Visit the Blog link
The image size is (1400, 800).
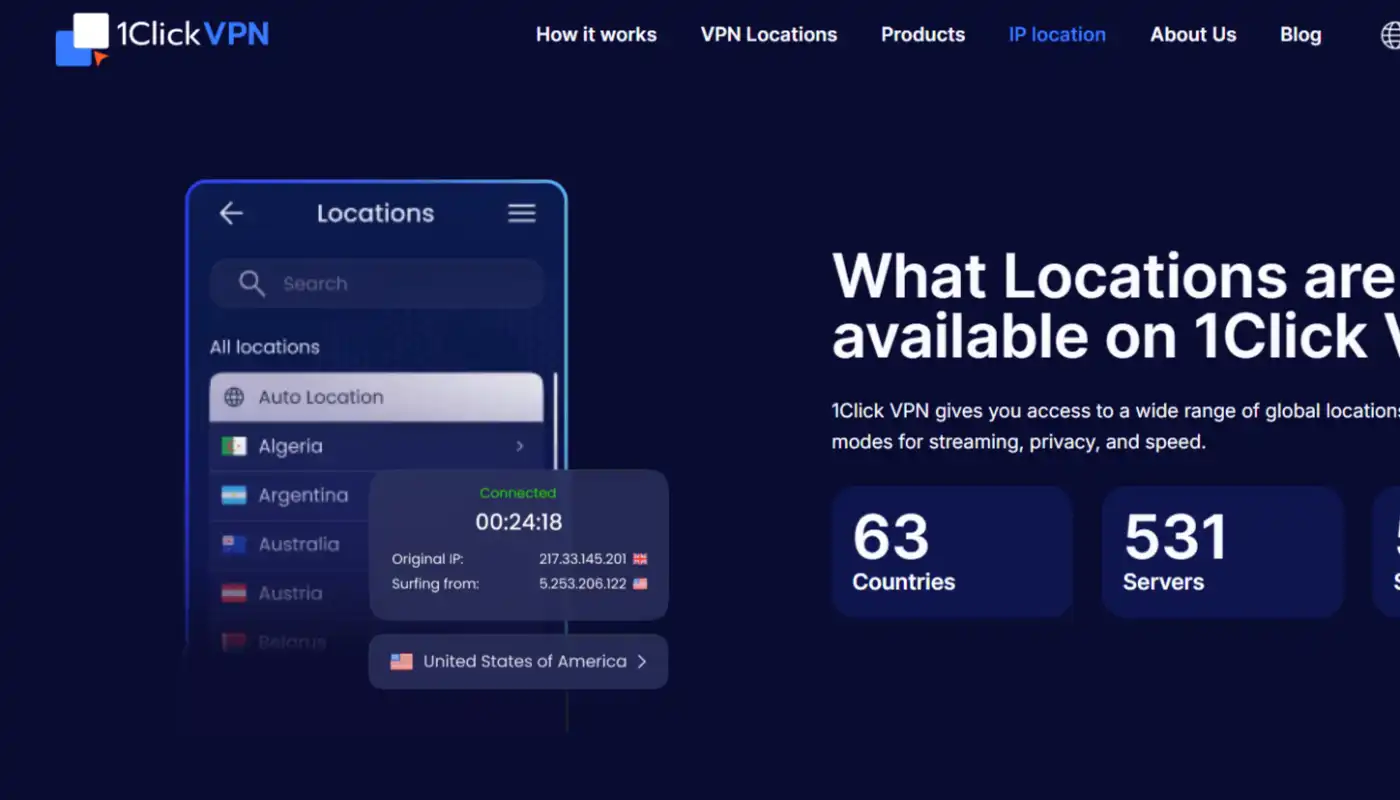point(1300,35)
